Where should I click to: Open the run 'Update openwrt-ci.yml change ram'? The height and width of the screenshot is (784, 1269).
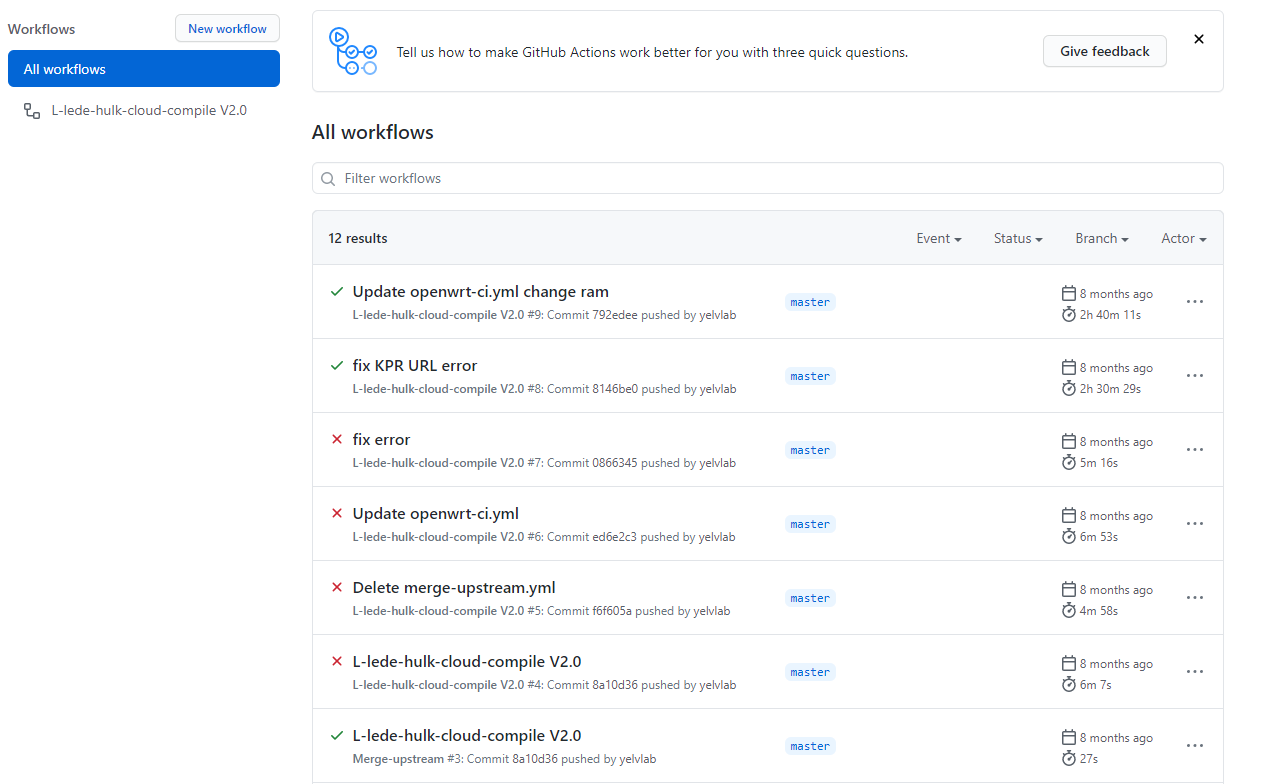(481, 292)
